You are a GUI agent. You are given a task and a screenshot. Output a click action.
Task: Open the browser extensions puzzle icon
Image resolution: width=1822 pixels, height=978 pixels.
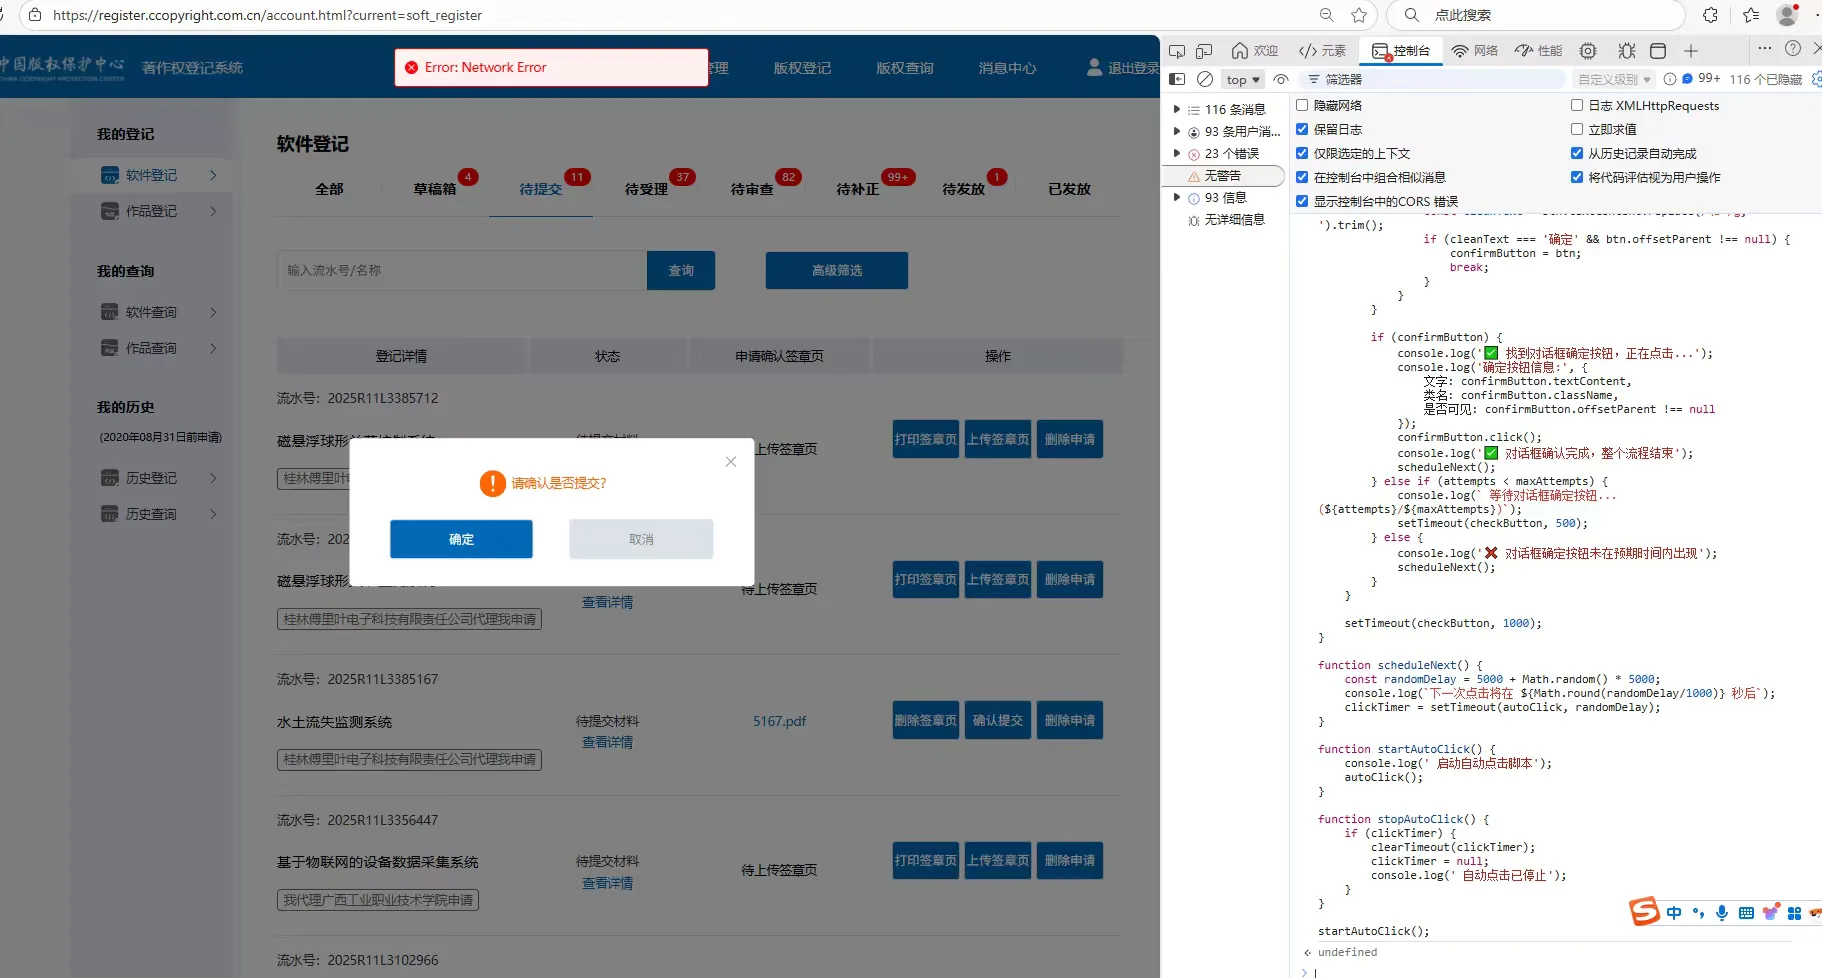1710,15
